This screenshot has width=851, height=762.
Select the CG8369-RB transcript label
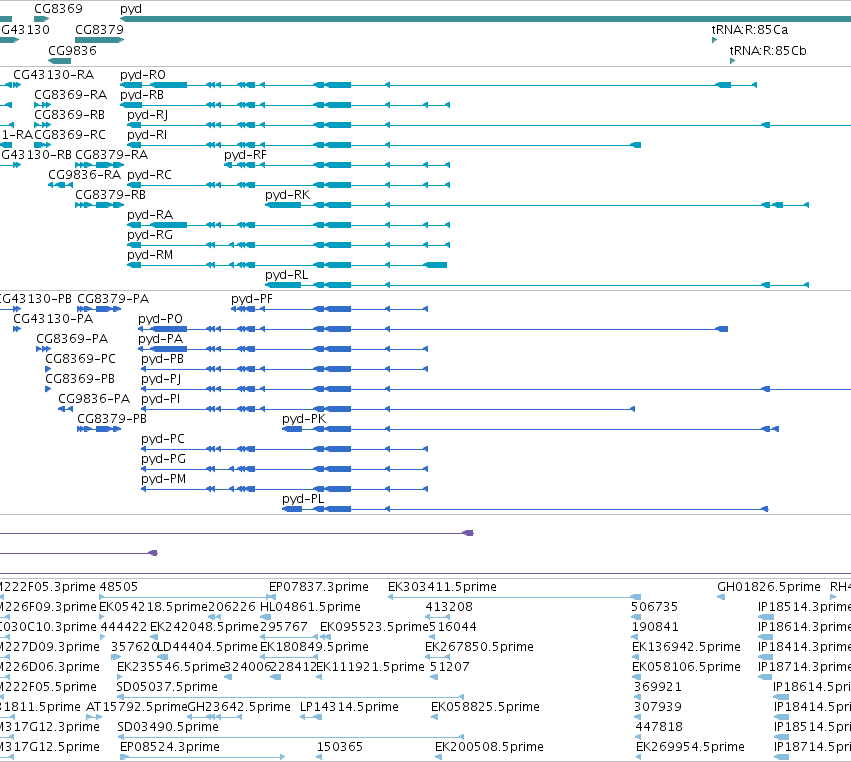[x=69, y=115]
